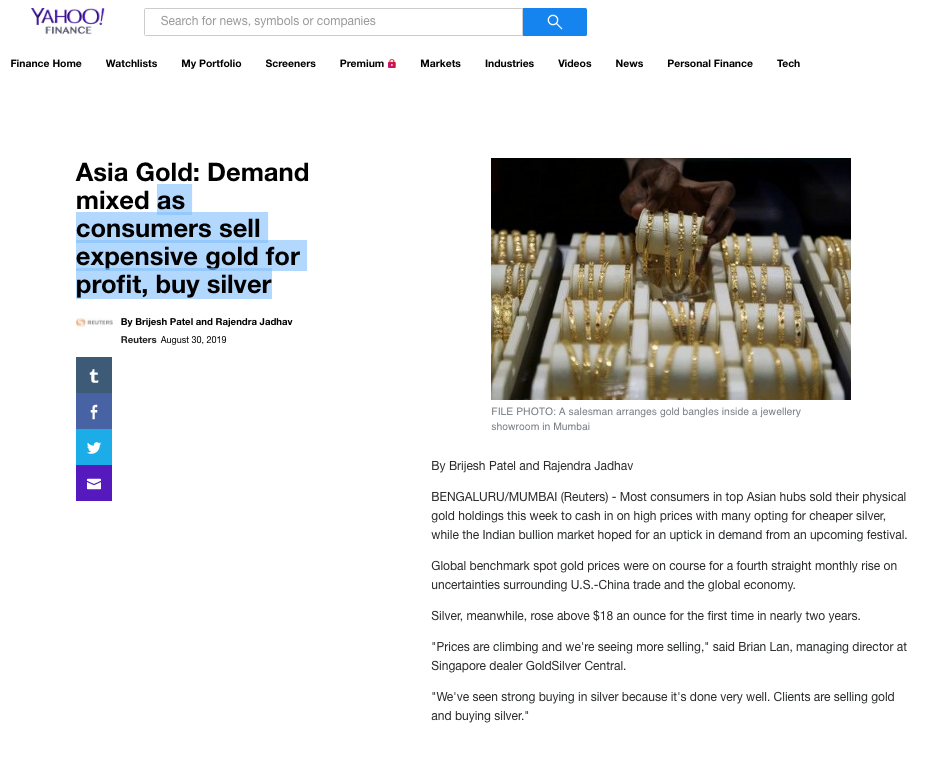Screen dimensions: 944x758
Task: Click quote starting 'We've seen strong buying'
Action: (x=663, y=706)
